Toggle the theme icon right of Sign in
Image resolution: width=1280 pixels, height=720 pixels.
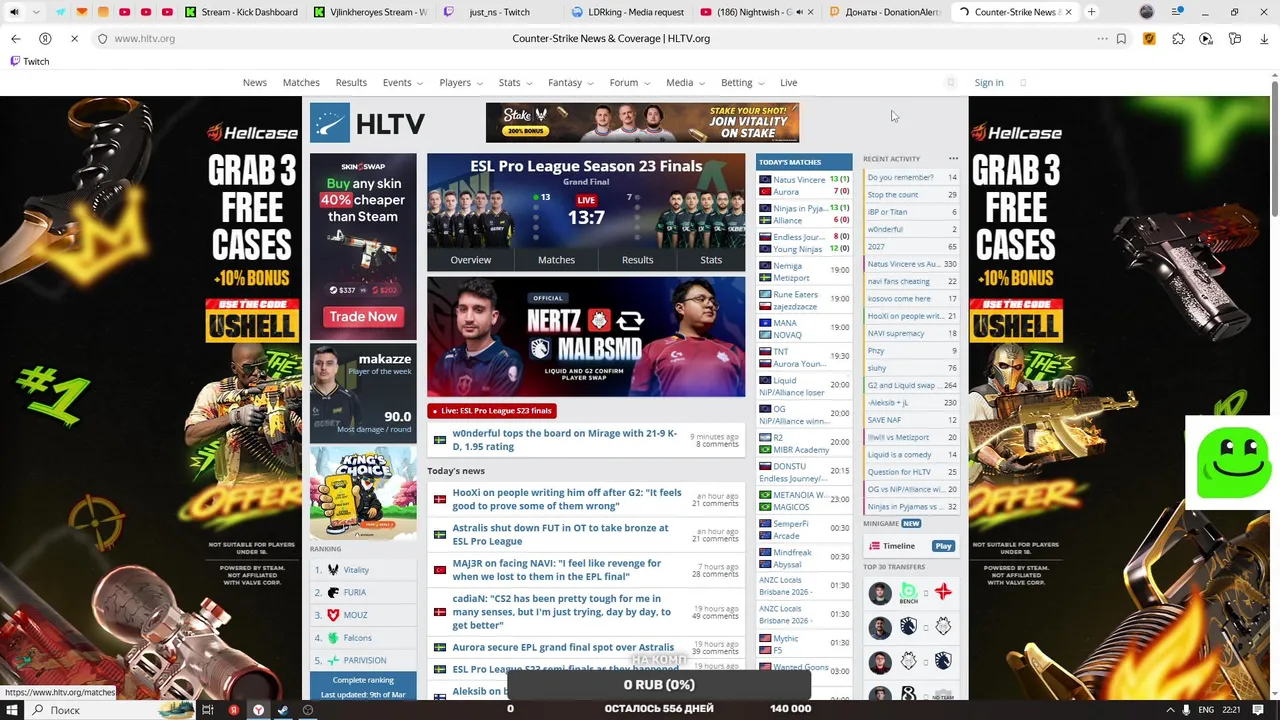(x=1023, y=82)
